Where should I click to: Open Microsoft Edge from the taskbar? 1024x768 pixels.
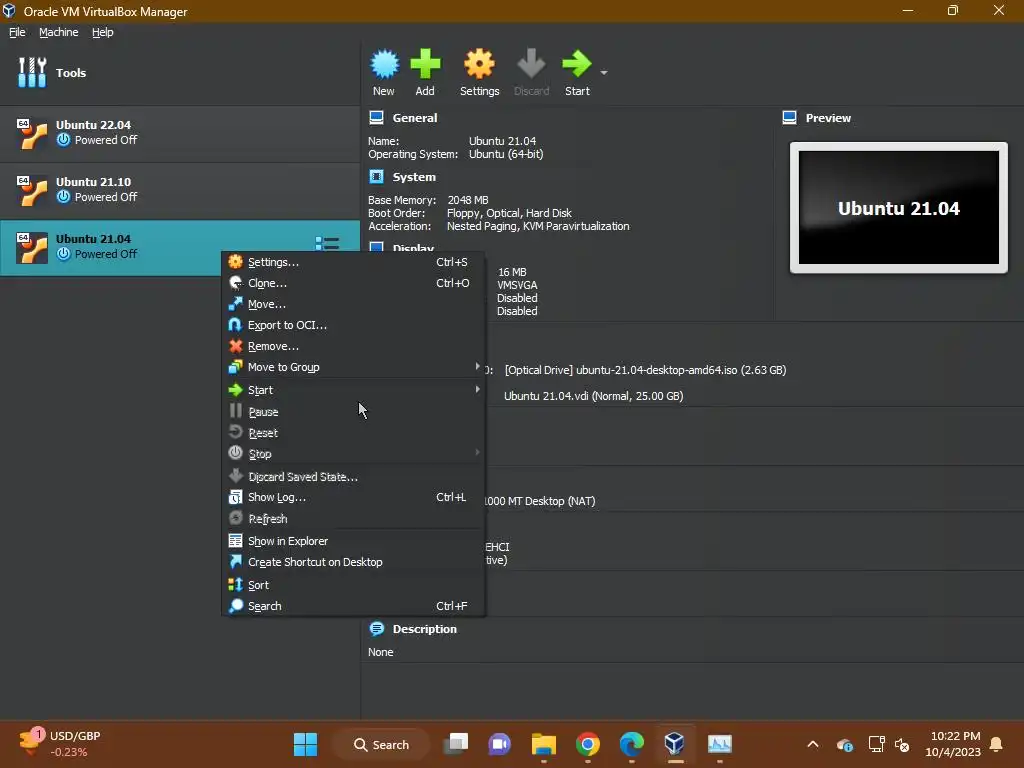click(632, 744)
